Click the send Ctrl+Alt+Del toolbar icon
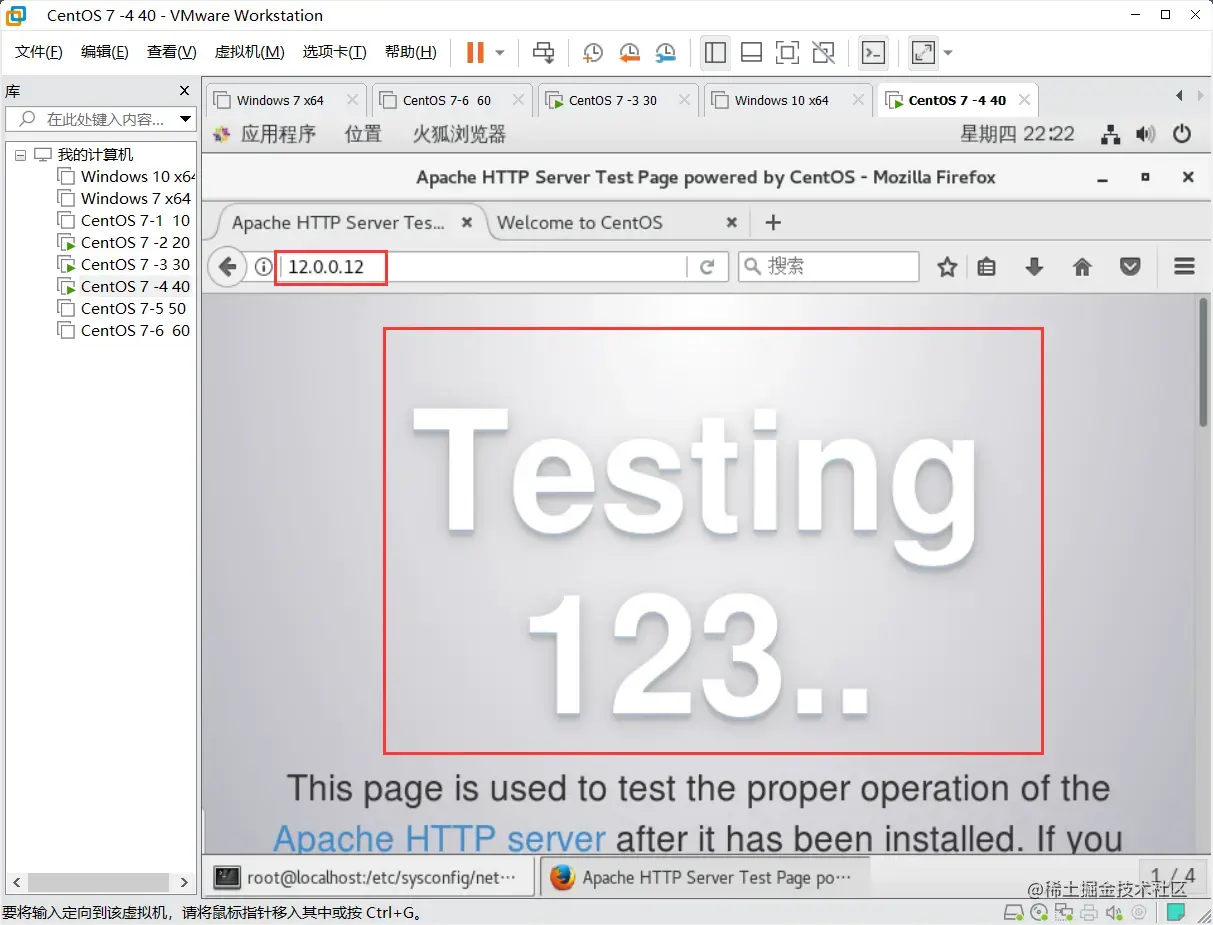Viewport: 1213px width, 925px height. point(543,52)
